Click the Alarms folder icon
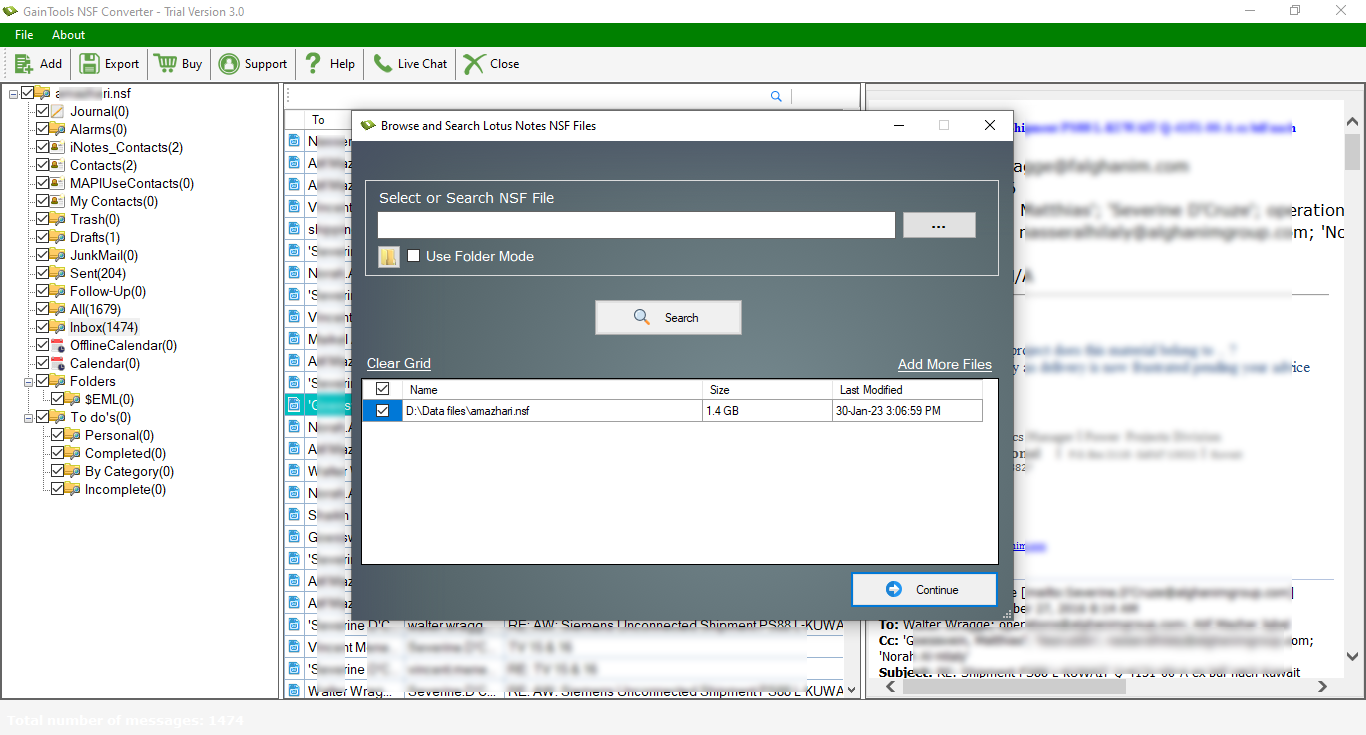This screenshot has height=735, width=1366. click(58, 129)
